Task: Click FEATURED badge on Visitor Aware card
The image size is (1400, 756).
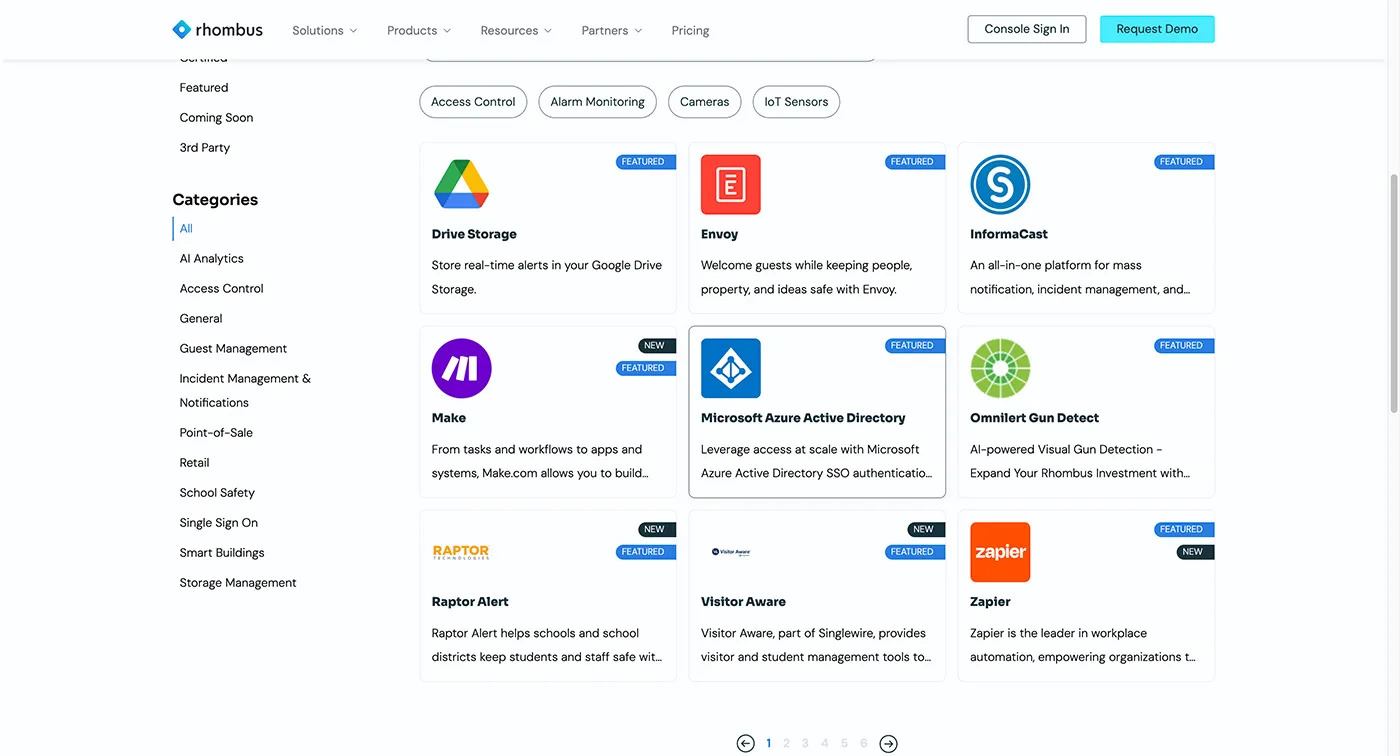Action: click(915, 552)
